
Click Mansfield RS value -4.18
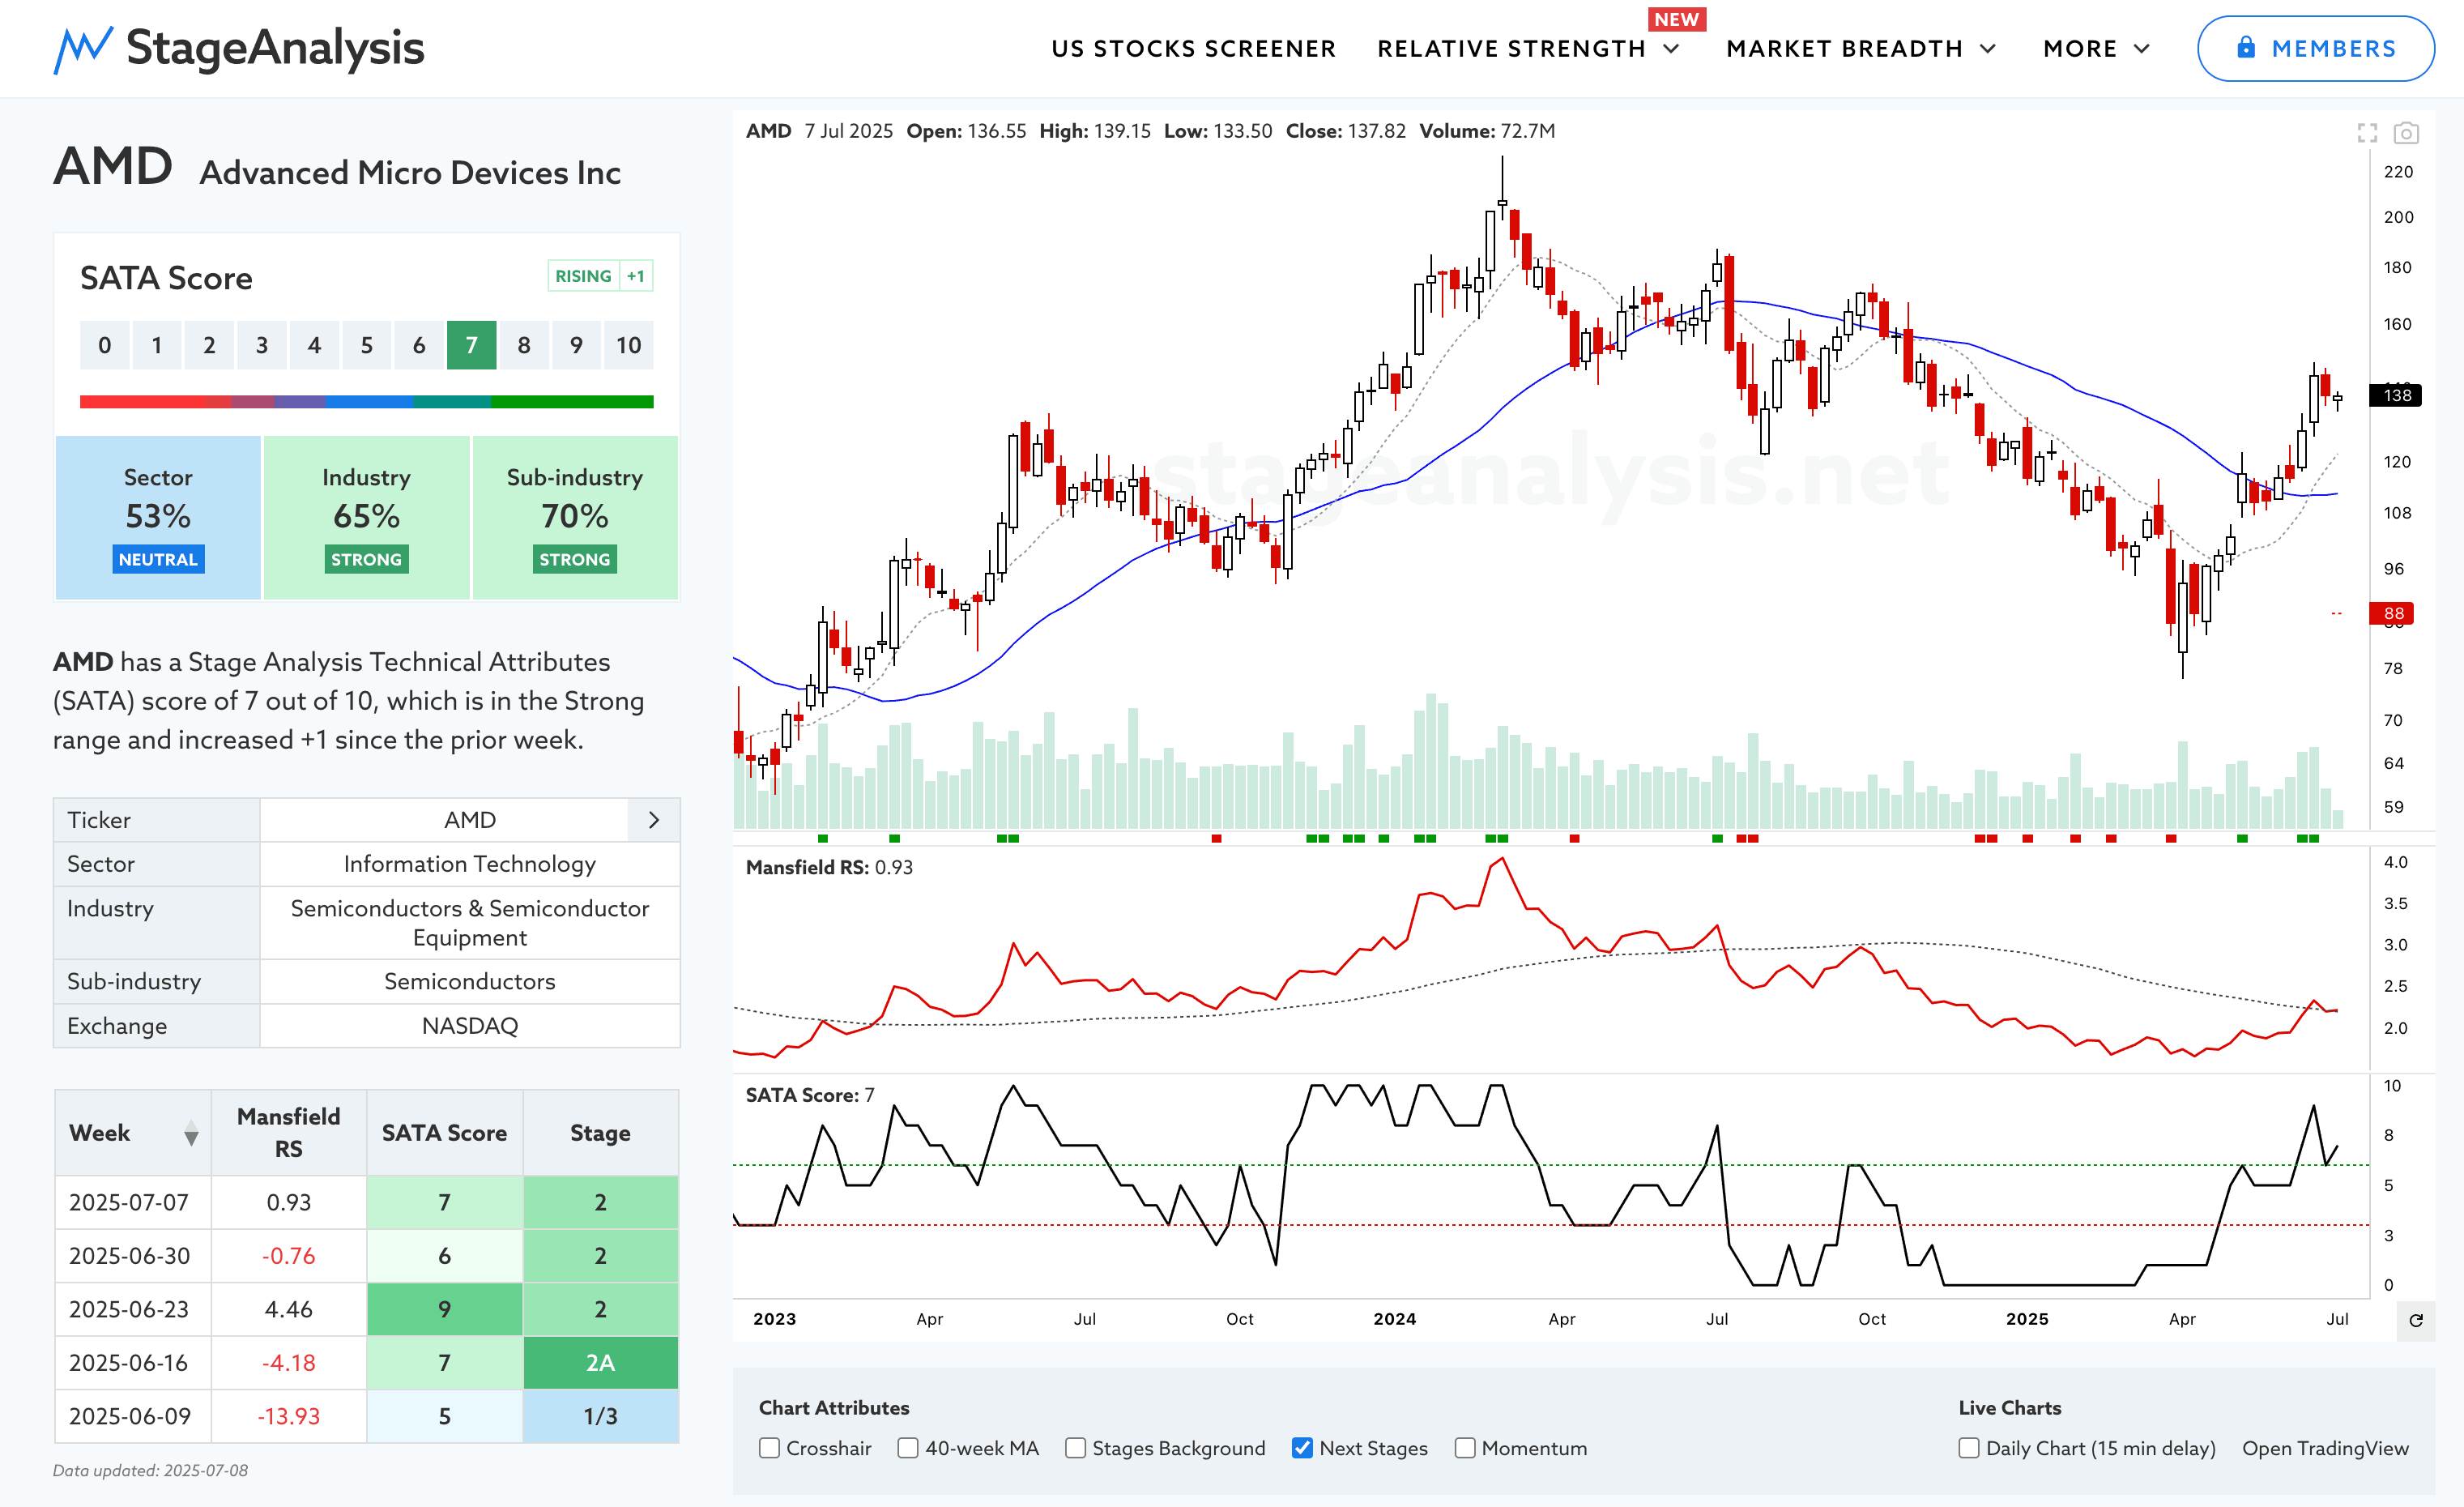(289, 1363)
